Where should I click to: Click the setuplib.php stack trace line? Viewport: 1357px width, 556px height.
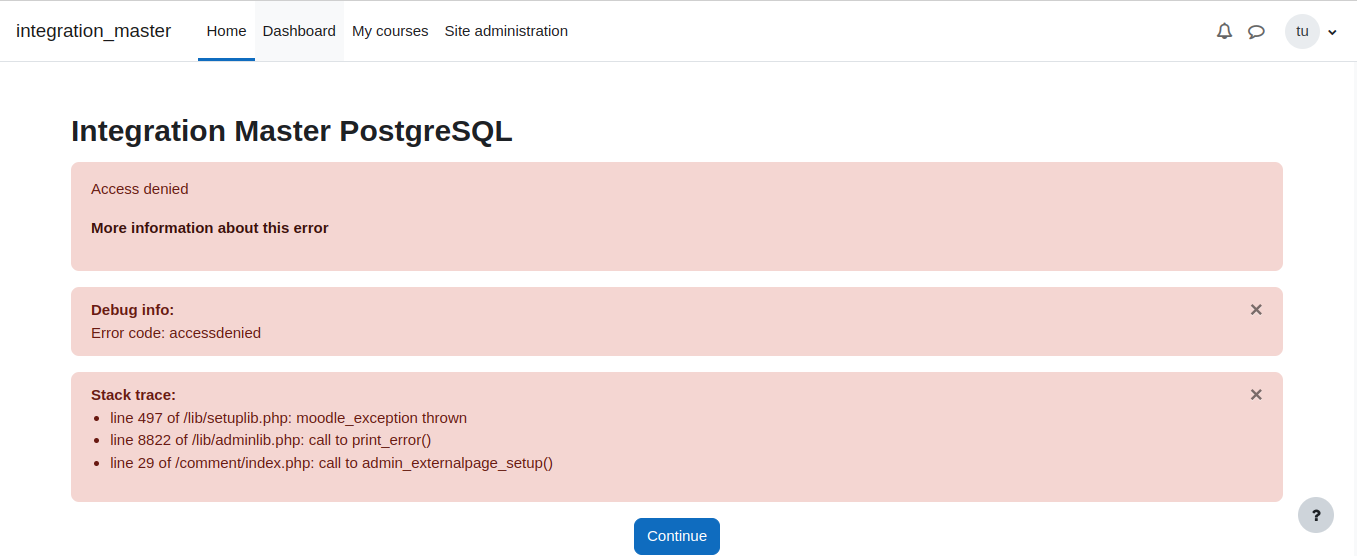click(x=288, y=418)
